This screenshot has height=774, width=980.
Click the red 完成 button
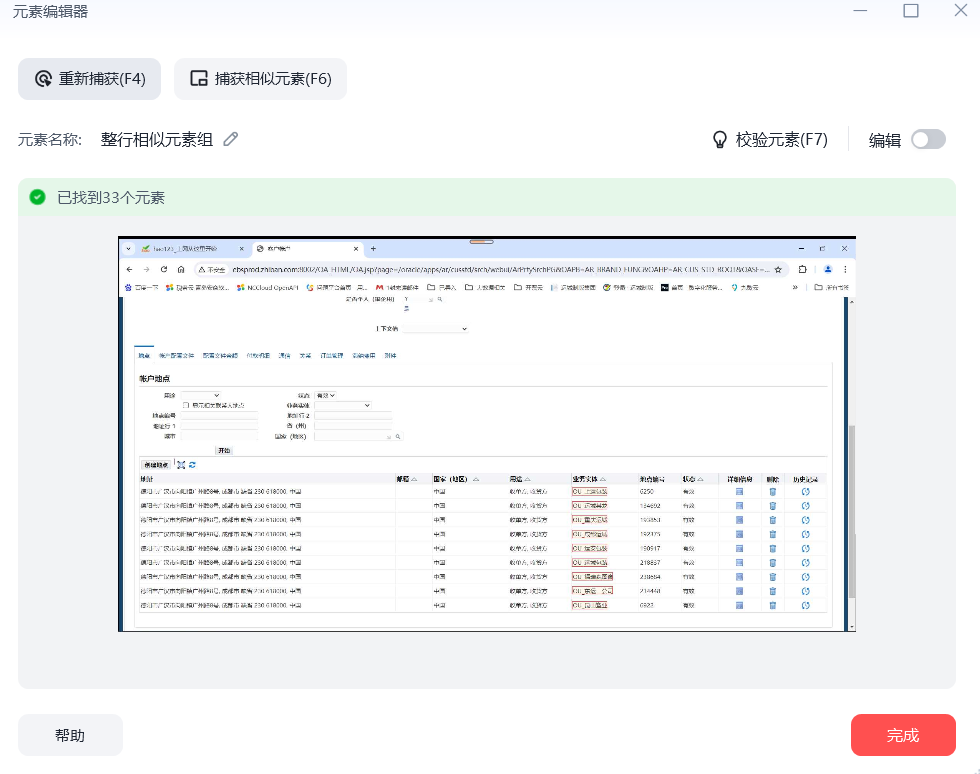click(x=902, y=735)
